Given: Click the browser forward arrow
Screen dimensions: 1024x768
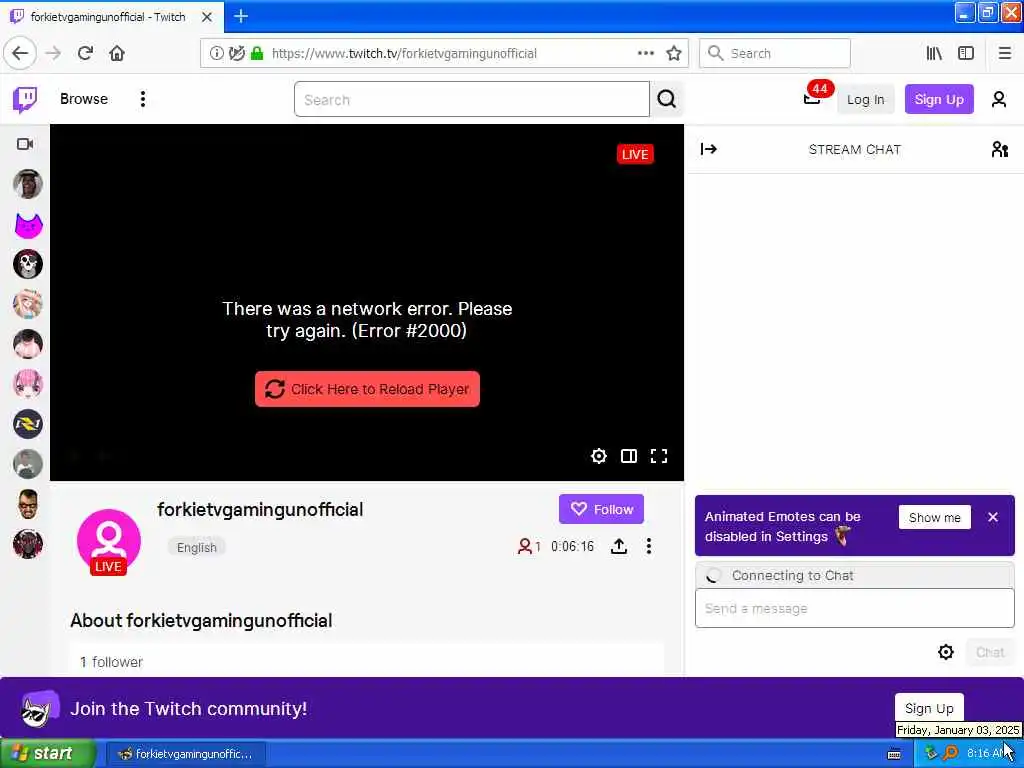Looking at the screenshot, I should [x=54, y=54].
